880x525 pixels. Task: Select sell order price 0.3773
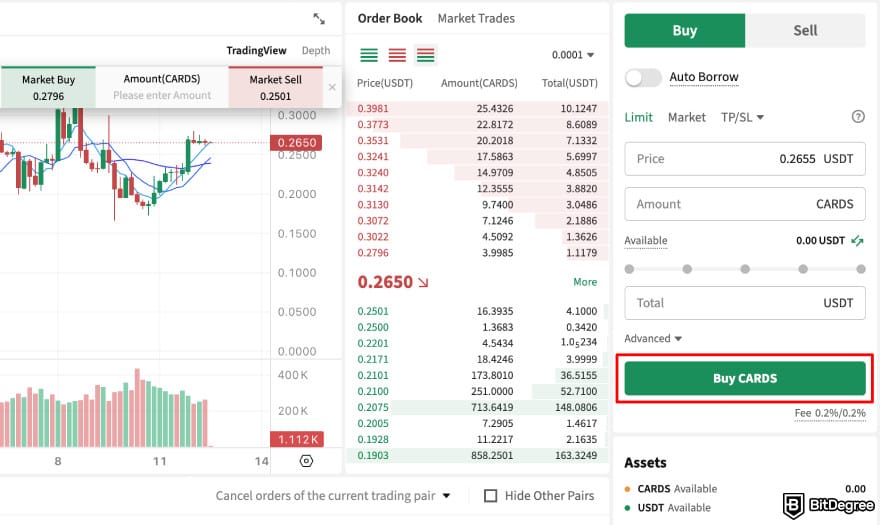pyautogui.click(x=373, y=125)
